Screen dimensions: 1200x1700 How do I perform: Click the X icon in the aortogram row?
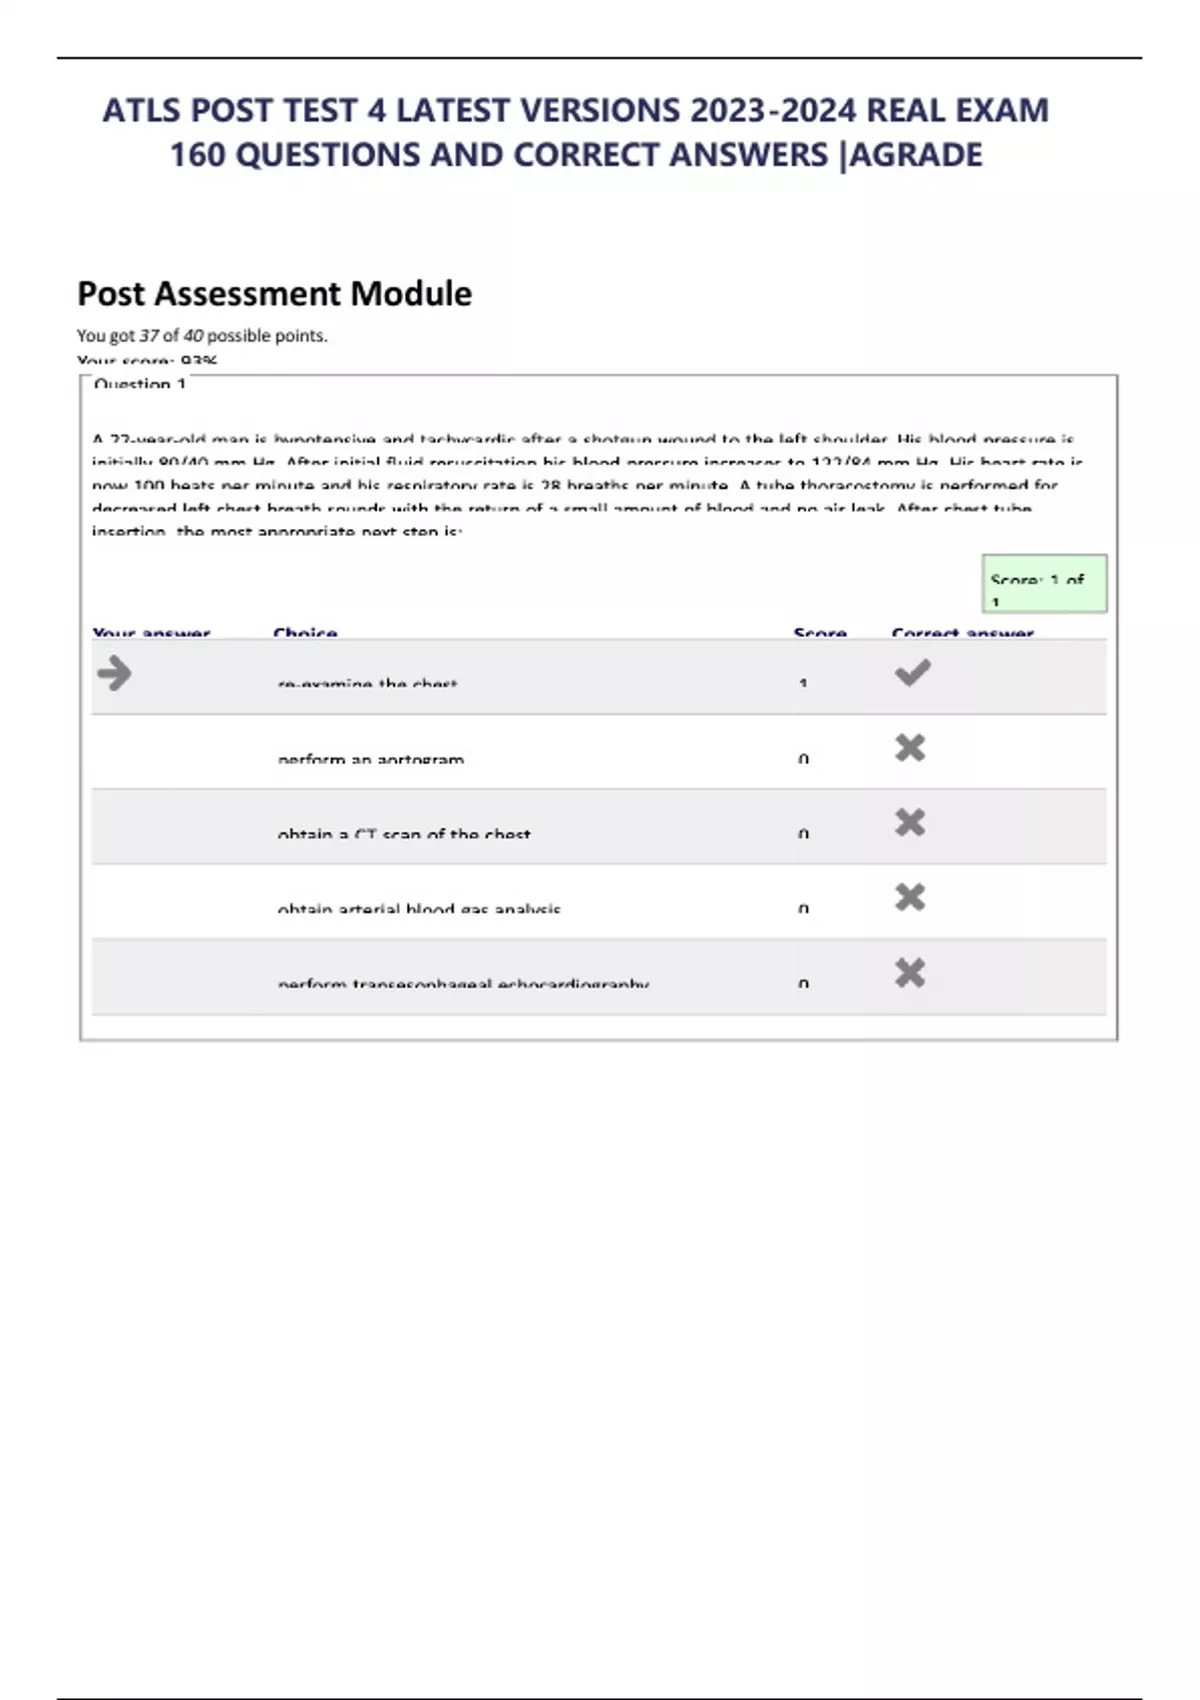click(x=910, y=748)
